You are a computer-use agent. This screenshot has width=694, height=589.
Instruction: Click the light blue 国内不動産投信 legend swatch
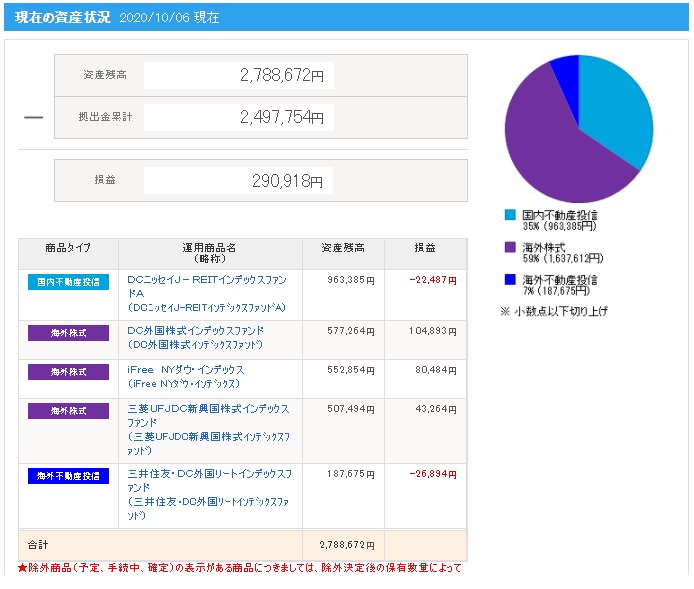click(x=510, y=215)
